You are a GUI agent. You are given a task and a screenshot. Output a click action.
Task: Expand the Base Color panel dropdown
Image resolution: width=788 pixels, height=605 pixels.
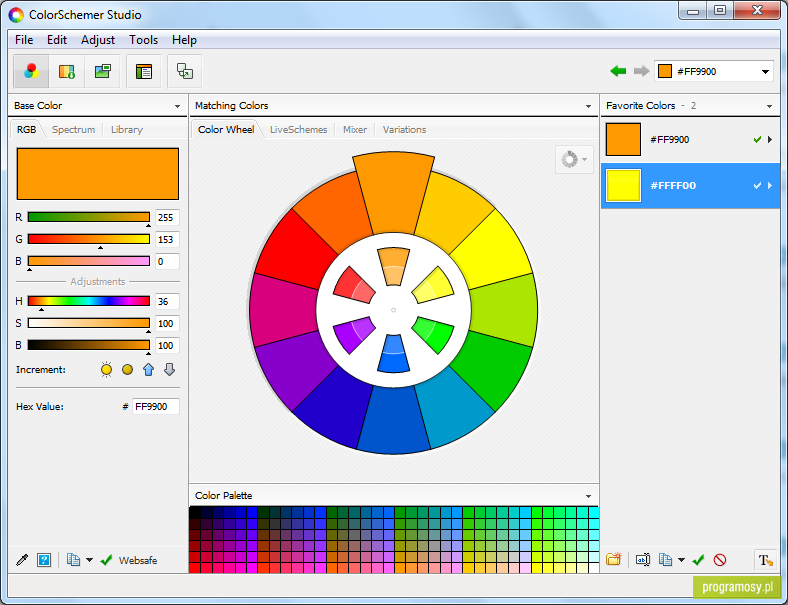177,106
